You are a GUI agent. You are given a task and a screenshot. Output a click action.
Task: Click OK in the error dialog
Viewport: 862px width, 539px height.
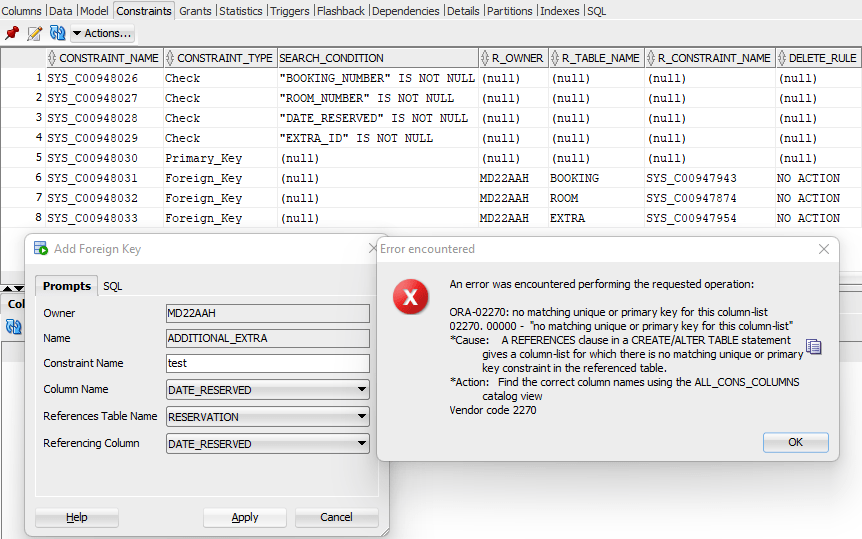pos(795,442)
